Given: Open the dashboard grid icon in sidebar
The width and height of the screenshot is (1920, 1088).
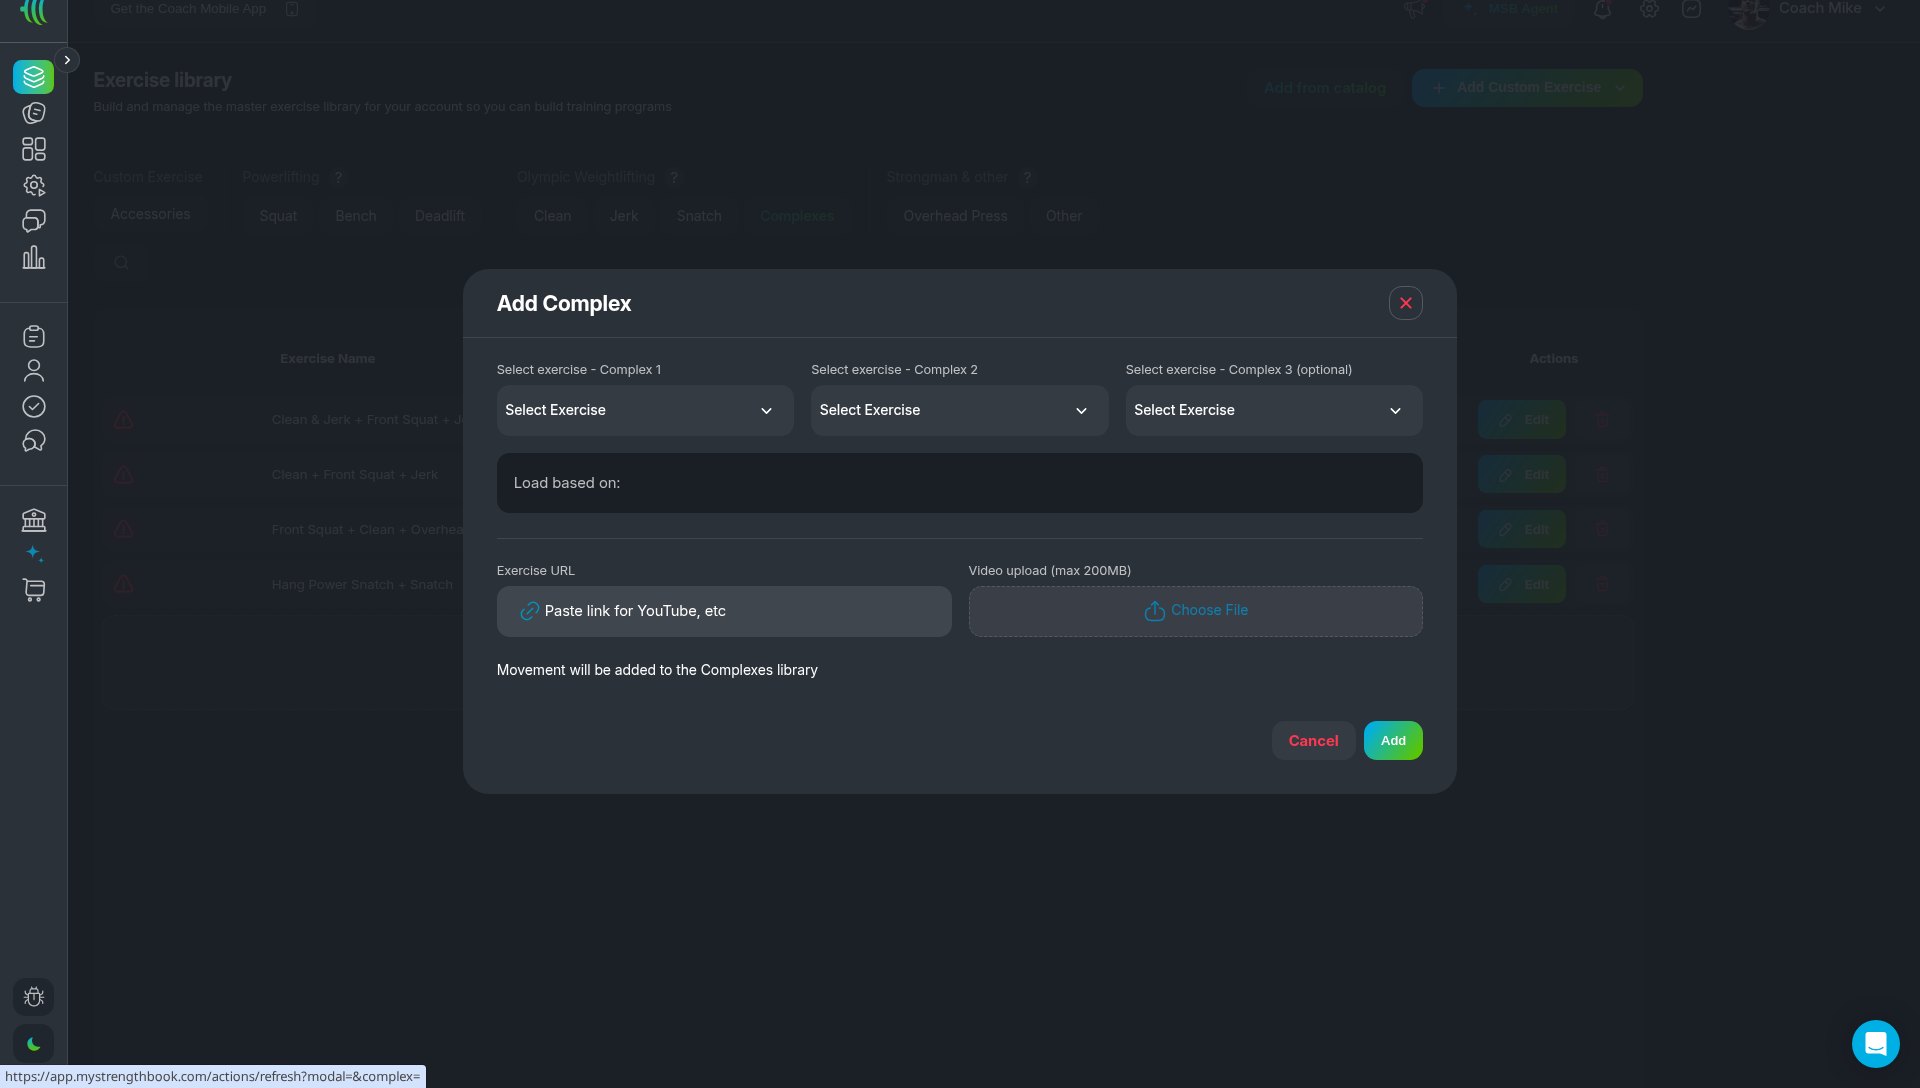Looking at the screenshot, I should (x=33, y=149).
